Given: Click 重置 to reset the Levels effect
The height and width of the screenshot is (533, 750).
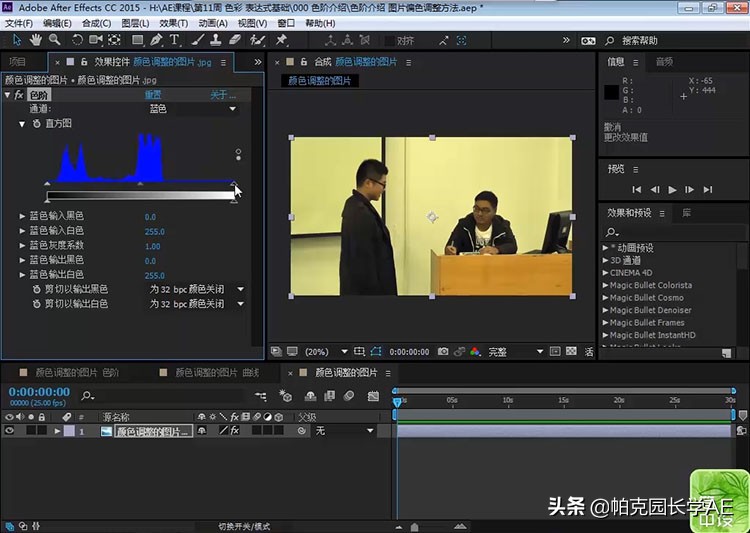Looking at the screenshot, I should click(153, 95).
